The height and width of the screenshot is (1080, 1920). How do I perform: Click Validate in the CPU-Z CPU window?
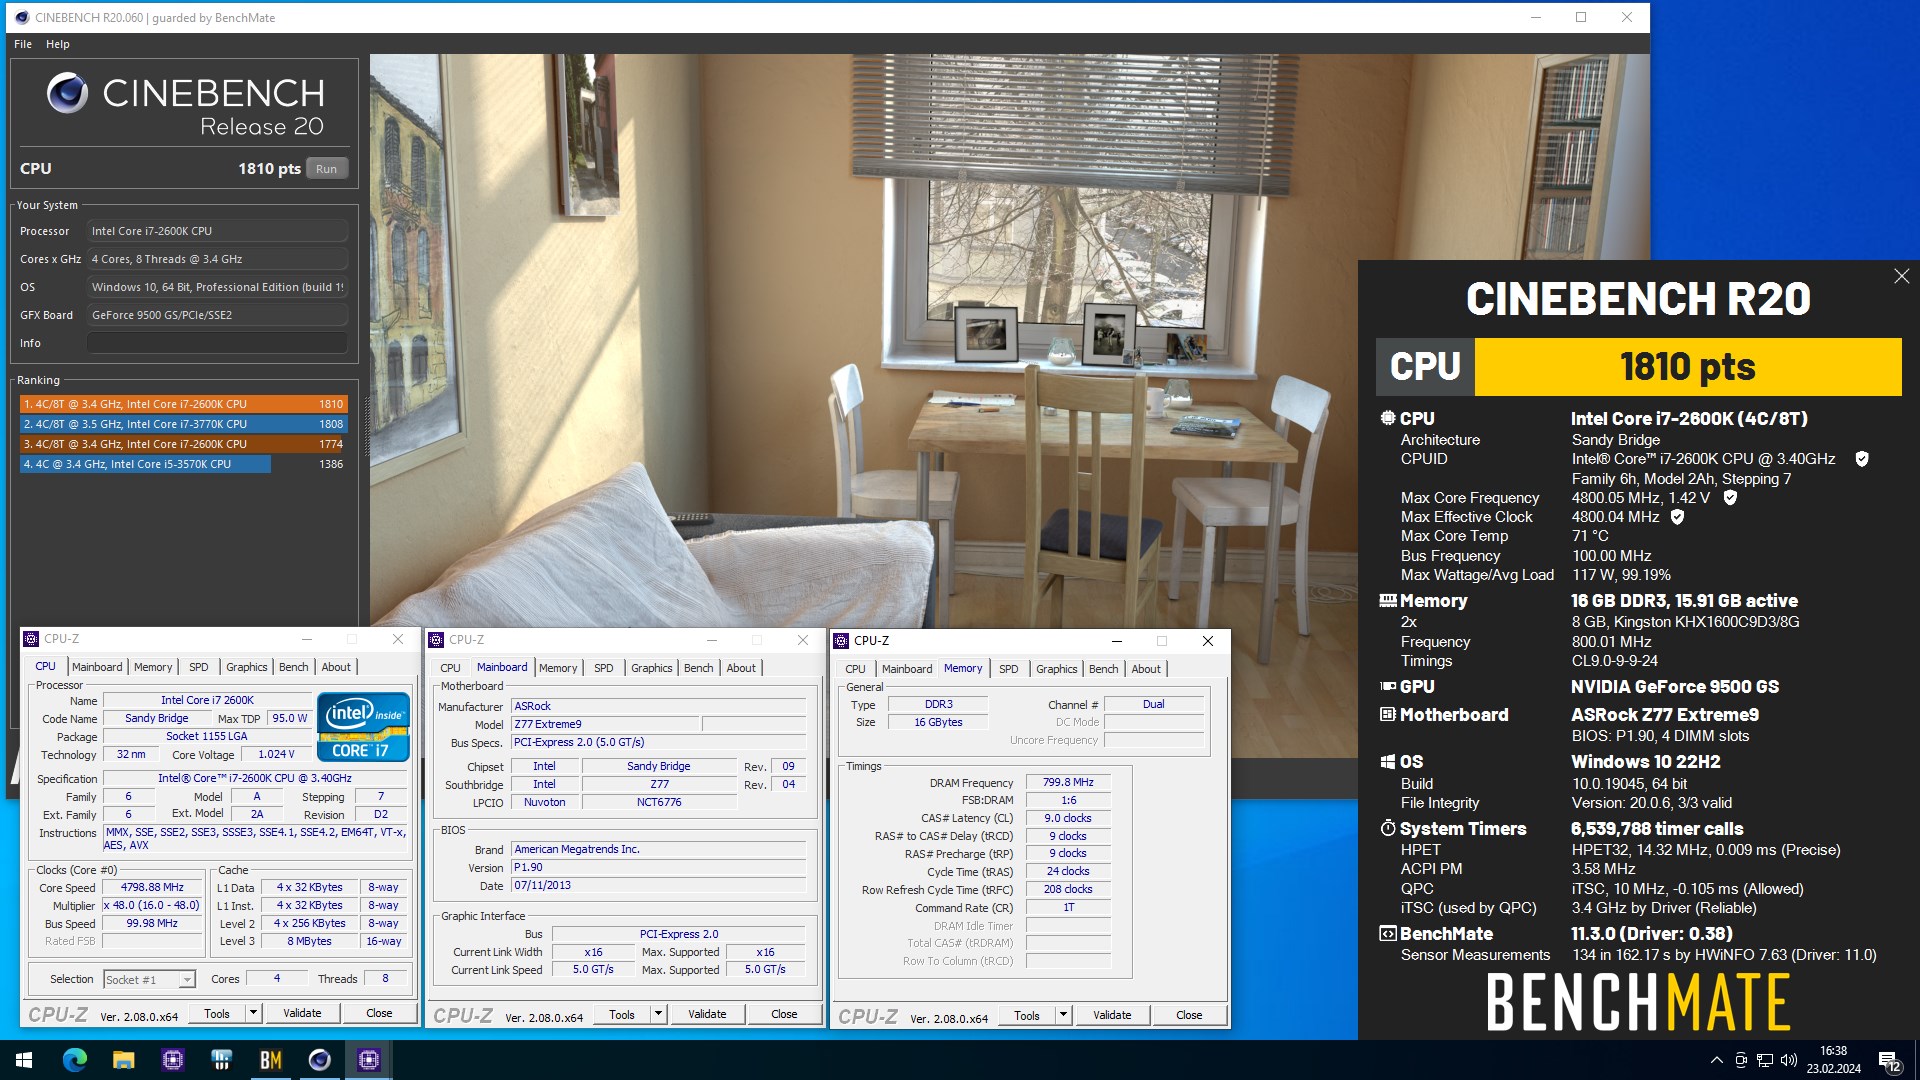pyautogui.click(x=302, y=1013)
